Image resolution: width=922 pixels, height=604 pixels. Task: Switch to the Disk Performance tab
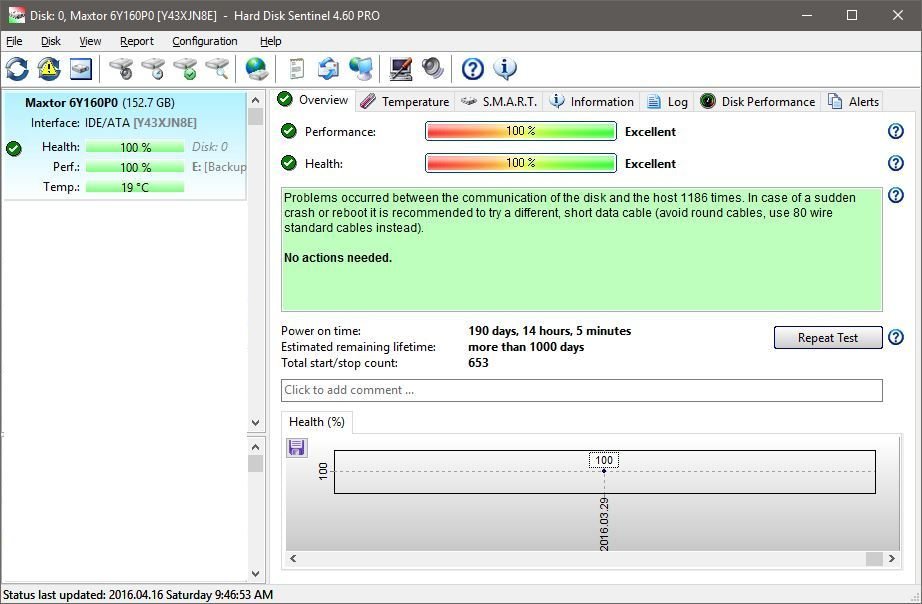click(x=758, y=102)
